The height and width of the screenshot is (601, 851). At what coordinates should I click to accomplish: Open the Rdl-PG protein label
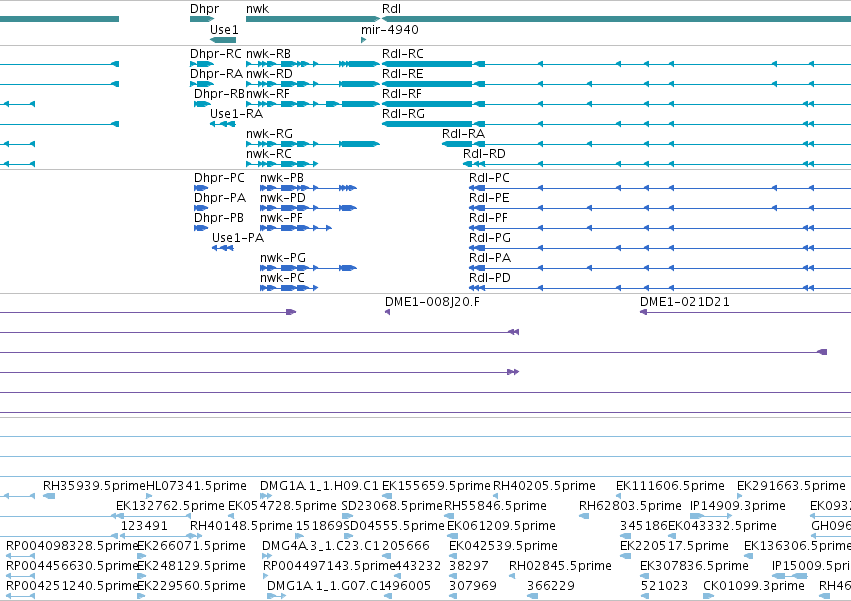tap(490, 238)
